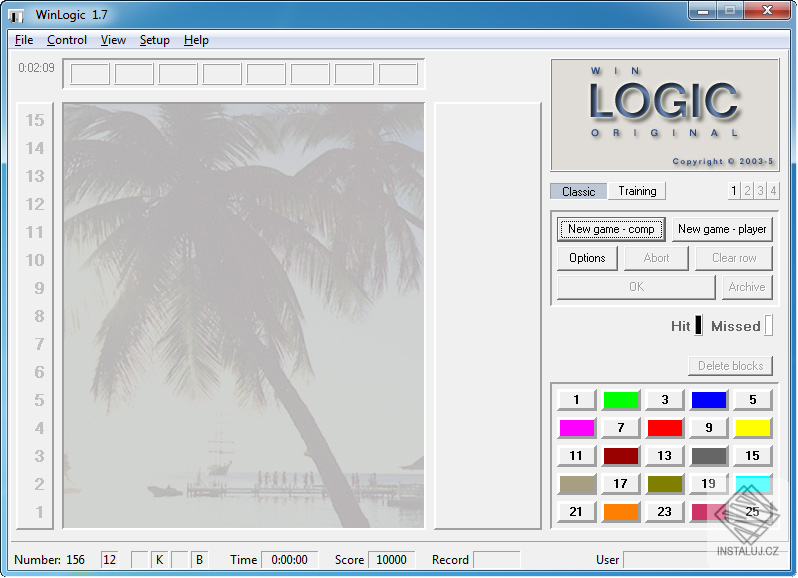Pick color block number 19

(709, 484)
